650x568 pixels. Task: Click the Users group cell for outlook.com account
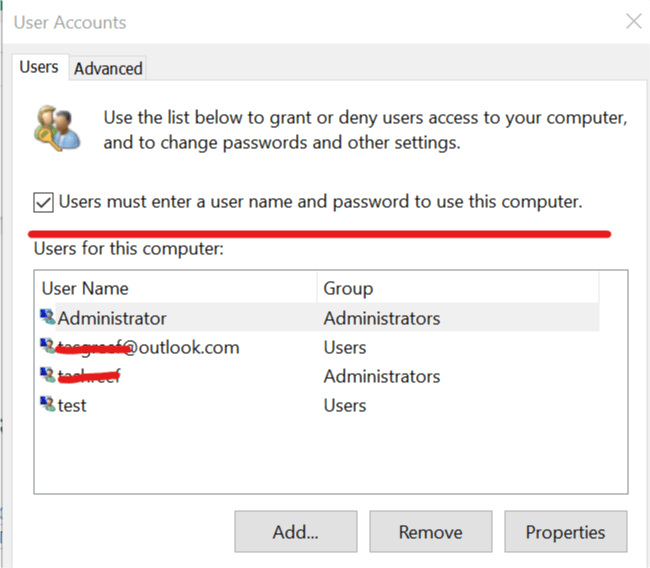click(345, 347)
